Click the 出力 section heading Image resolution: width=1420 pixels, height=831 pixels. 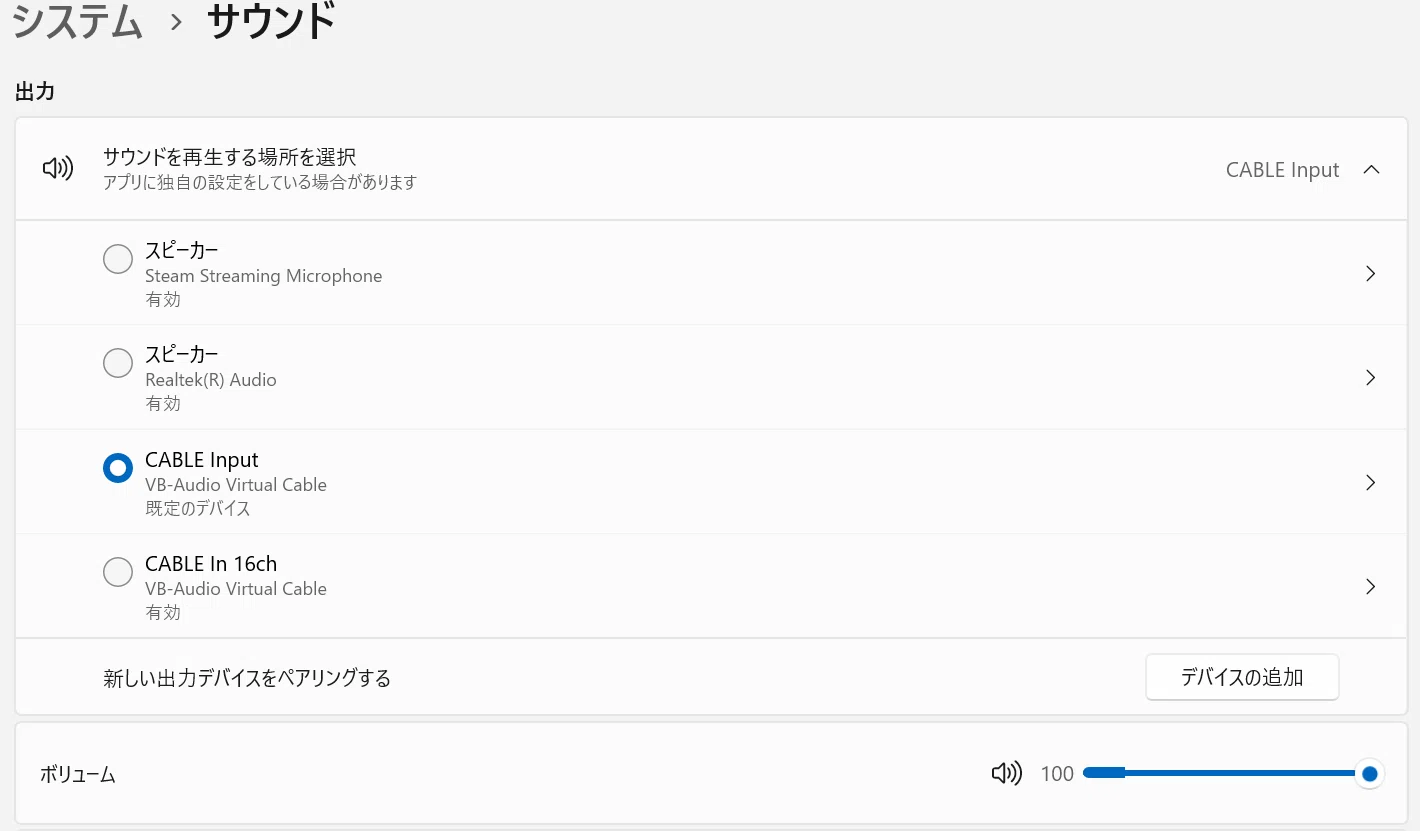pos(35,92)
